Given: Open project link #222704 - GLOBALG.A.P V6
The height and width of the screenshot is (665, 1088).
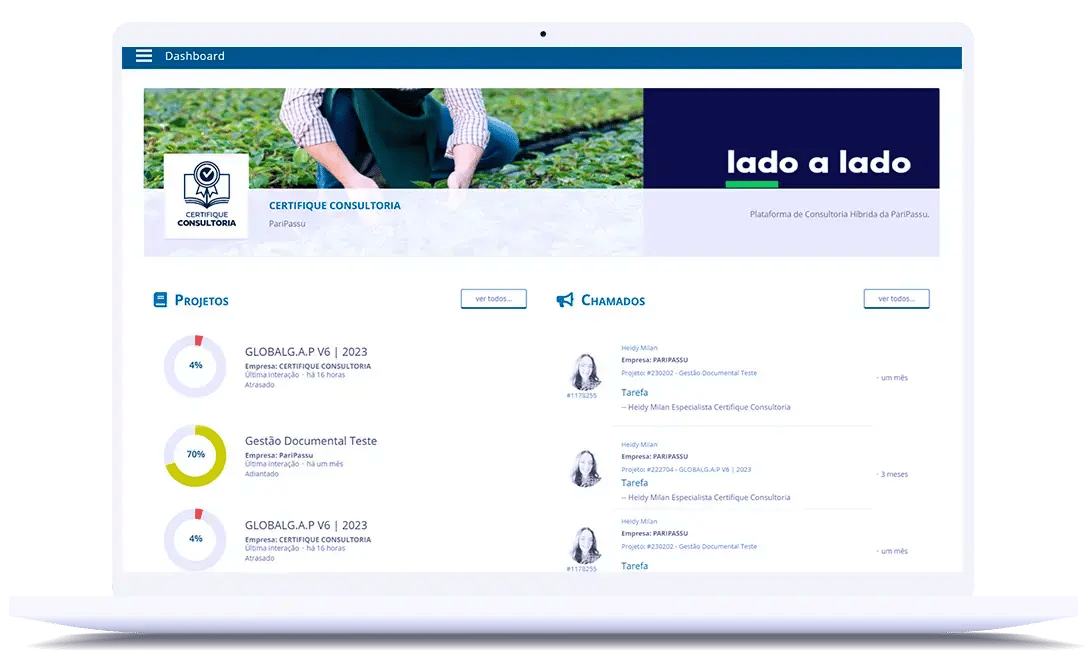Looking at the screenshot, I should pos(685,468).
